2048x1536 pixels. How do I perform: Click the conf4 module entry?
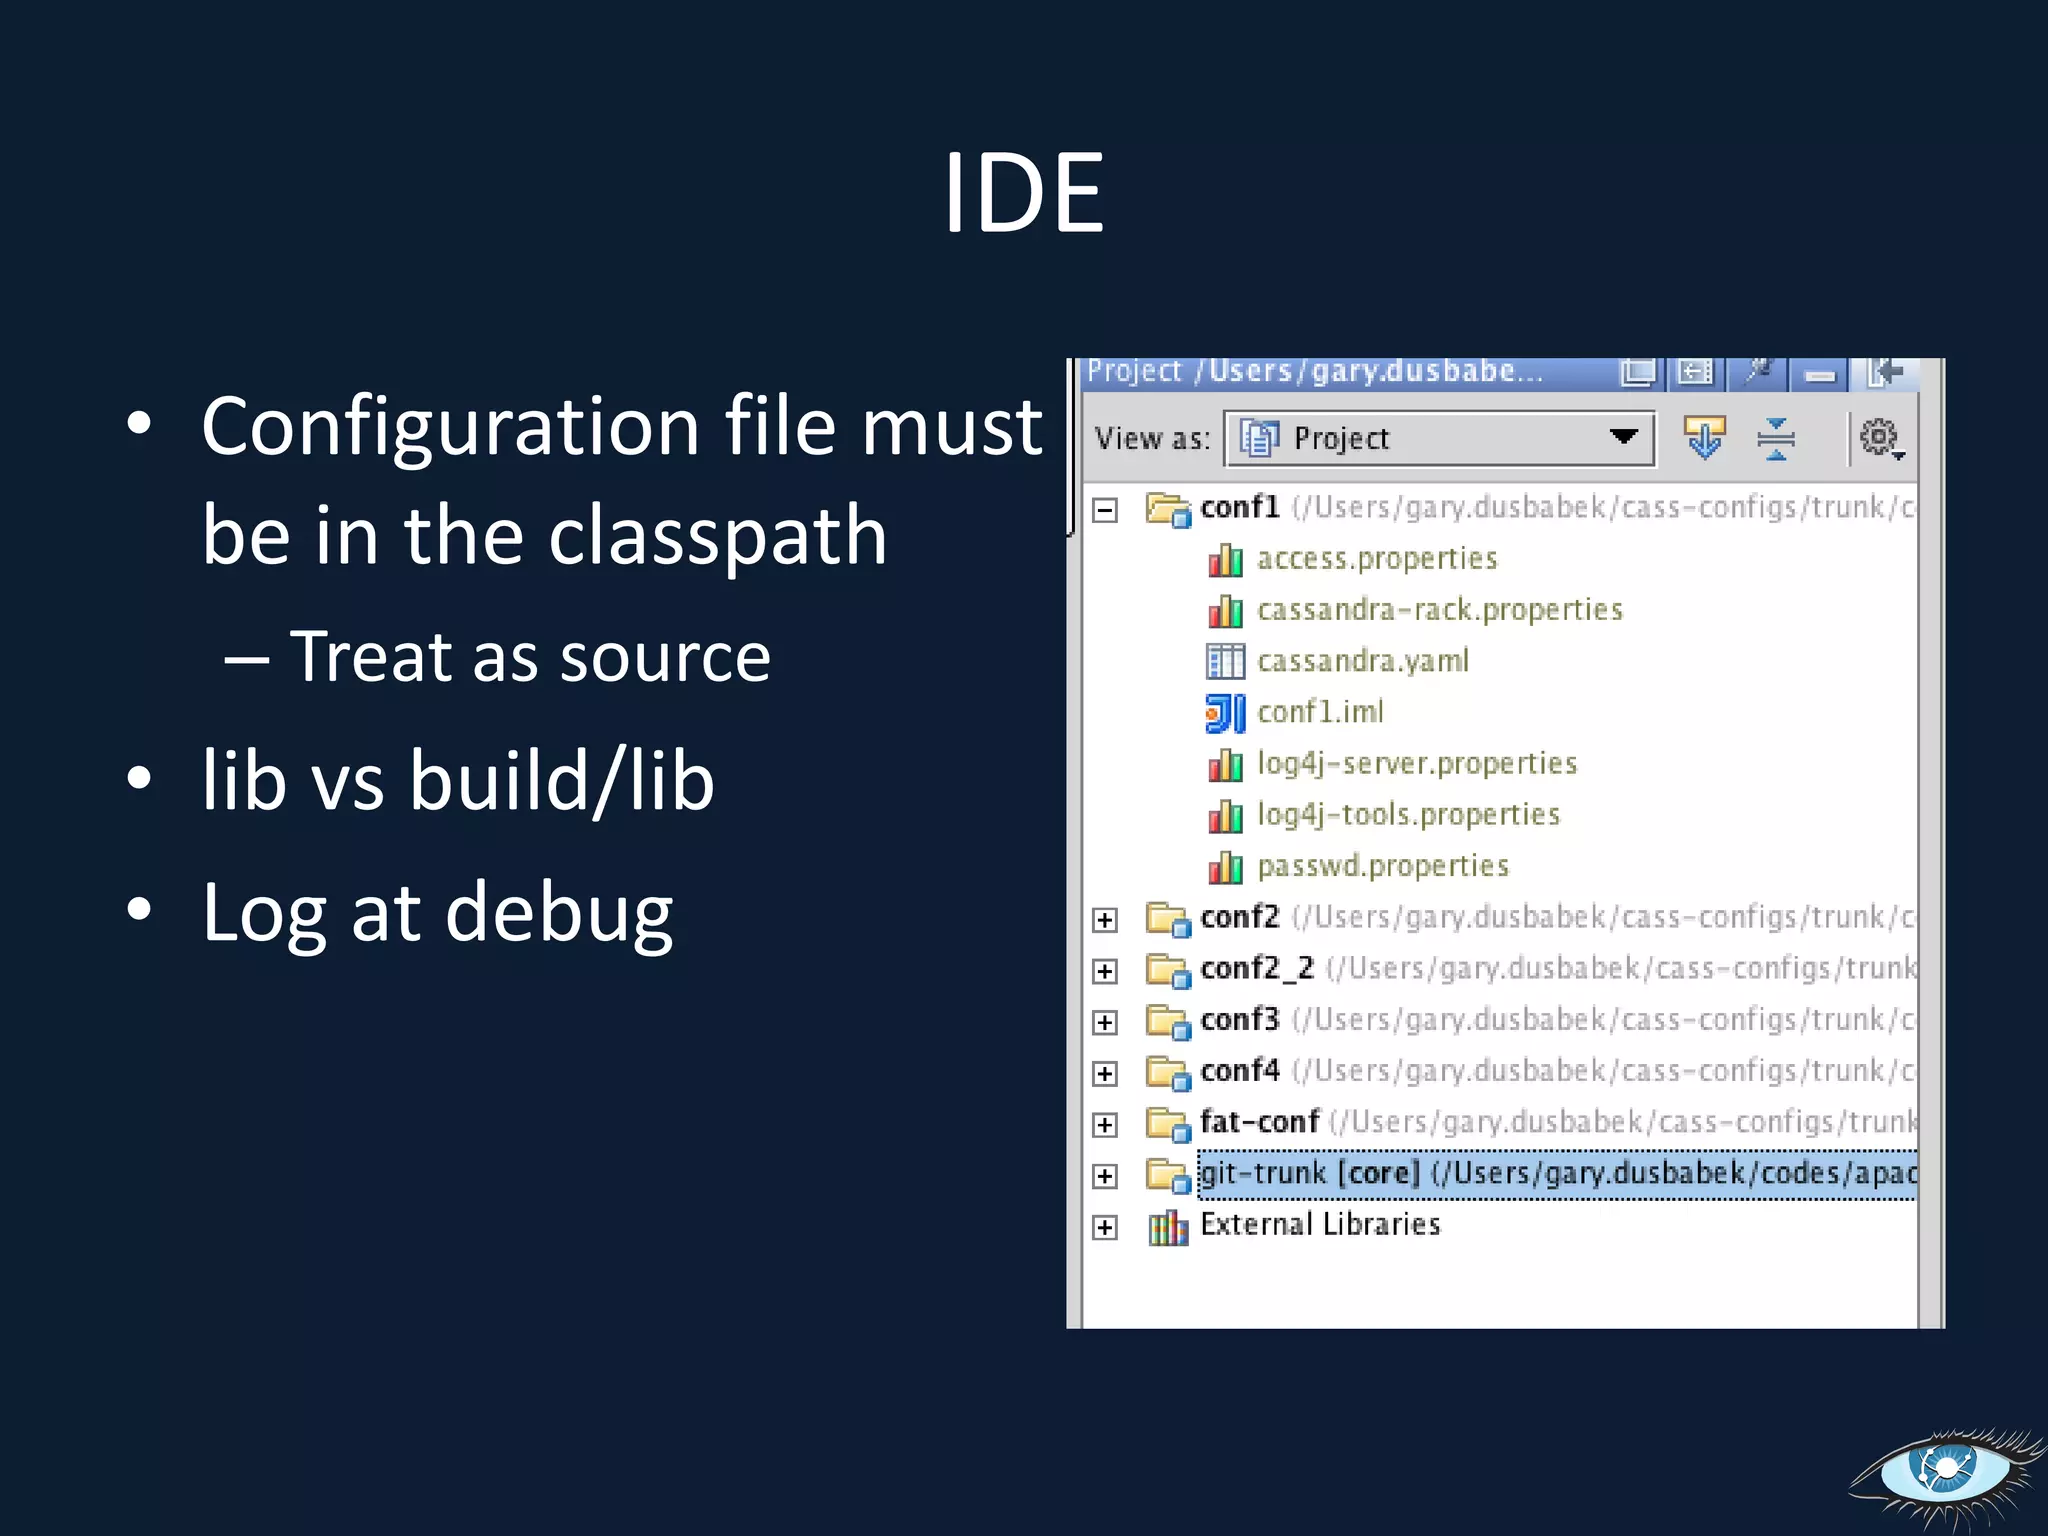tap(1240, 1071)
